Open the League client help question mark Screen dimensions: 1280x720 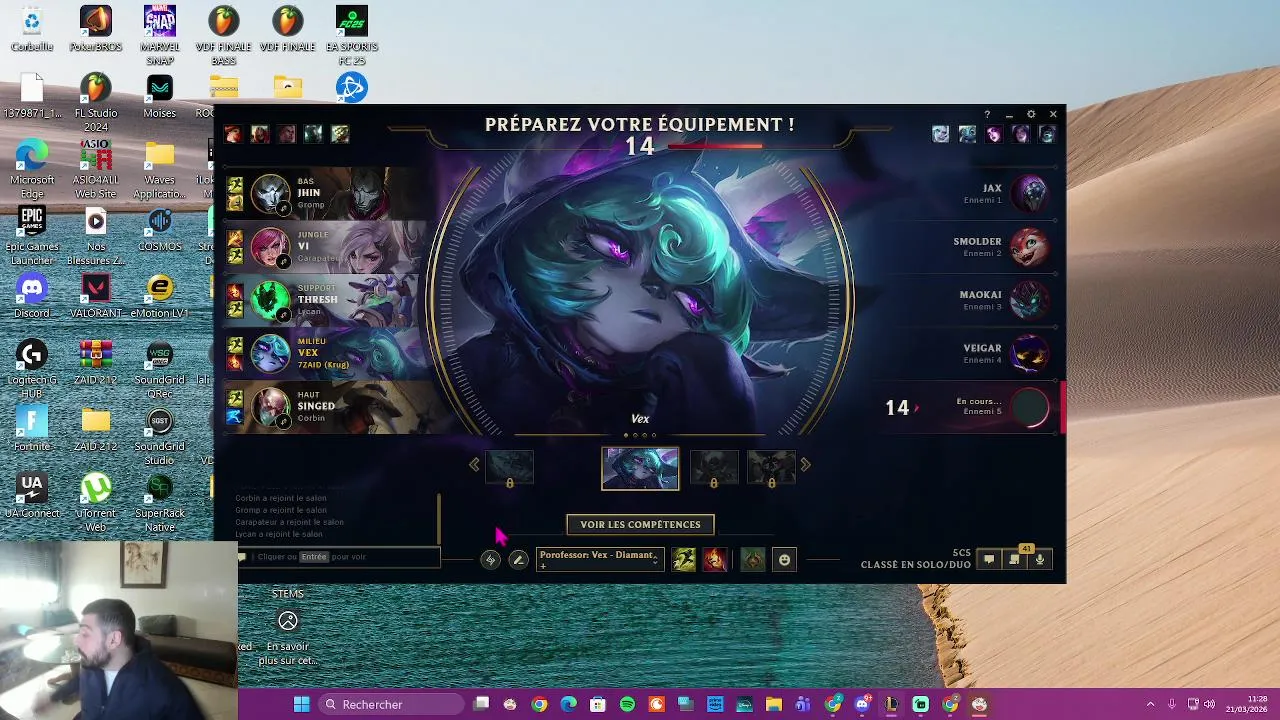(x=987, y=115)
